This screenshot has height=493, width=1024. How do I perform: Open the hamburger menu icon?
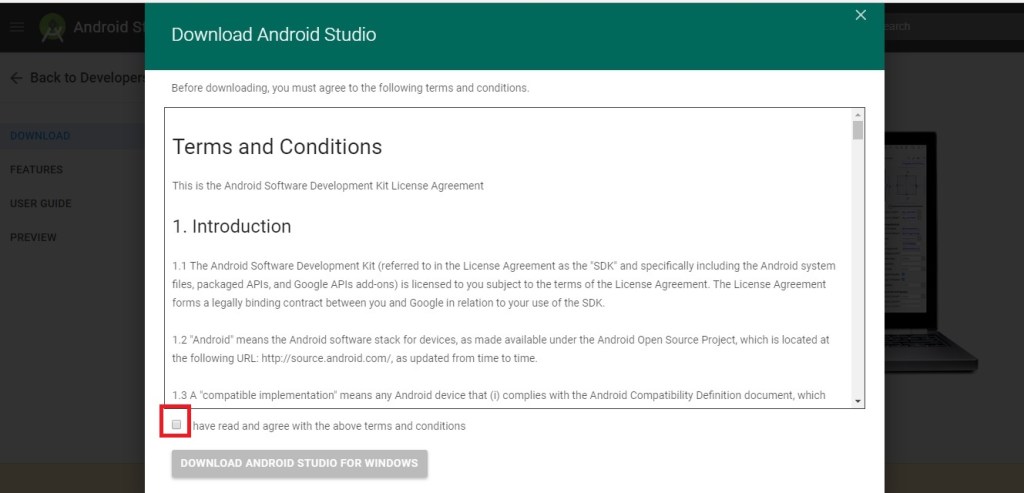point(17,27)
